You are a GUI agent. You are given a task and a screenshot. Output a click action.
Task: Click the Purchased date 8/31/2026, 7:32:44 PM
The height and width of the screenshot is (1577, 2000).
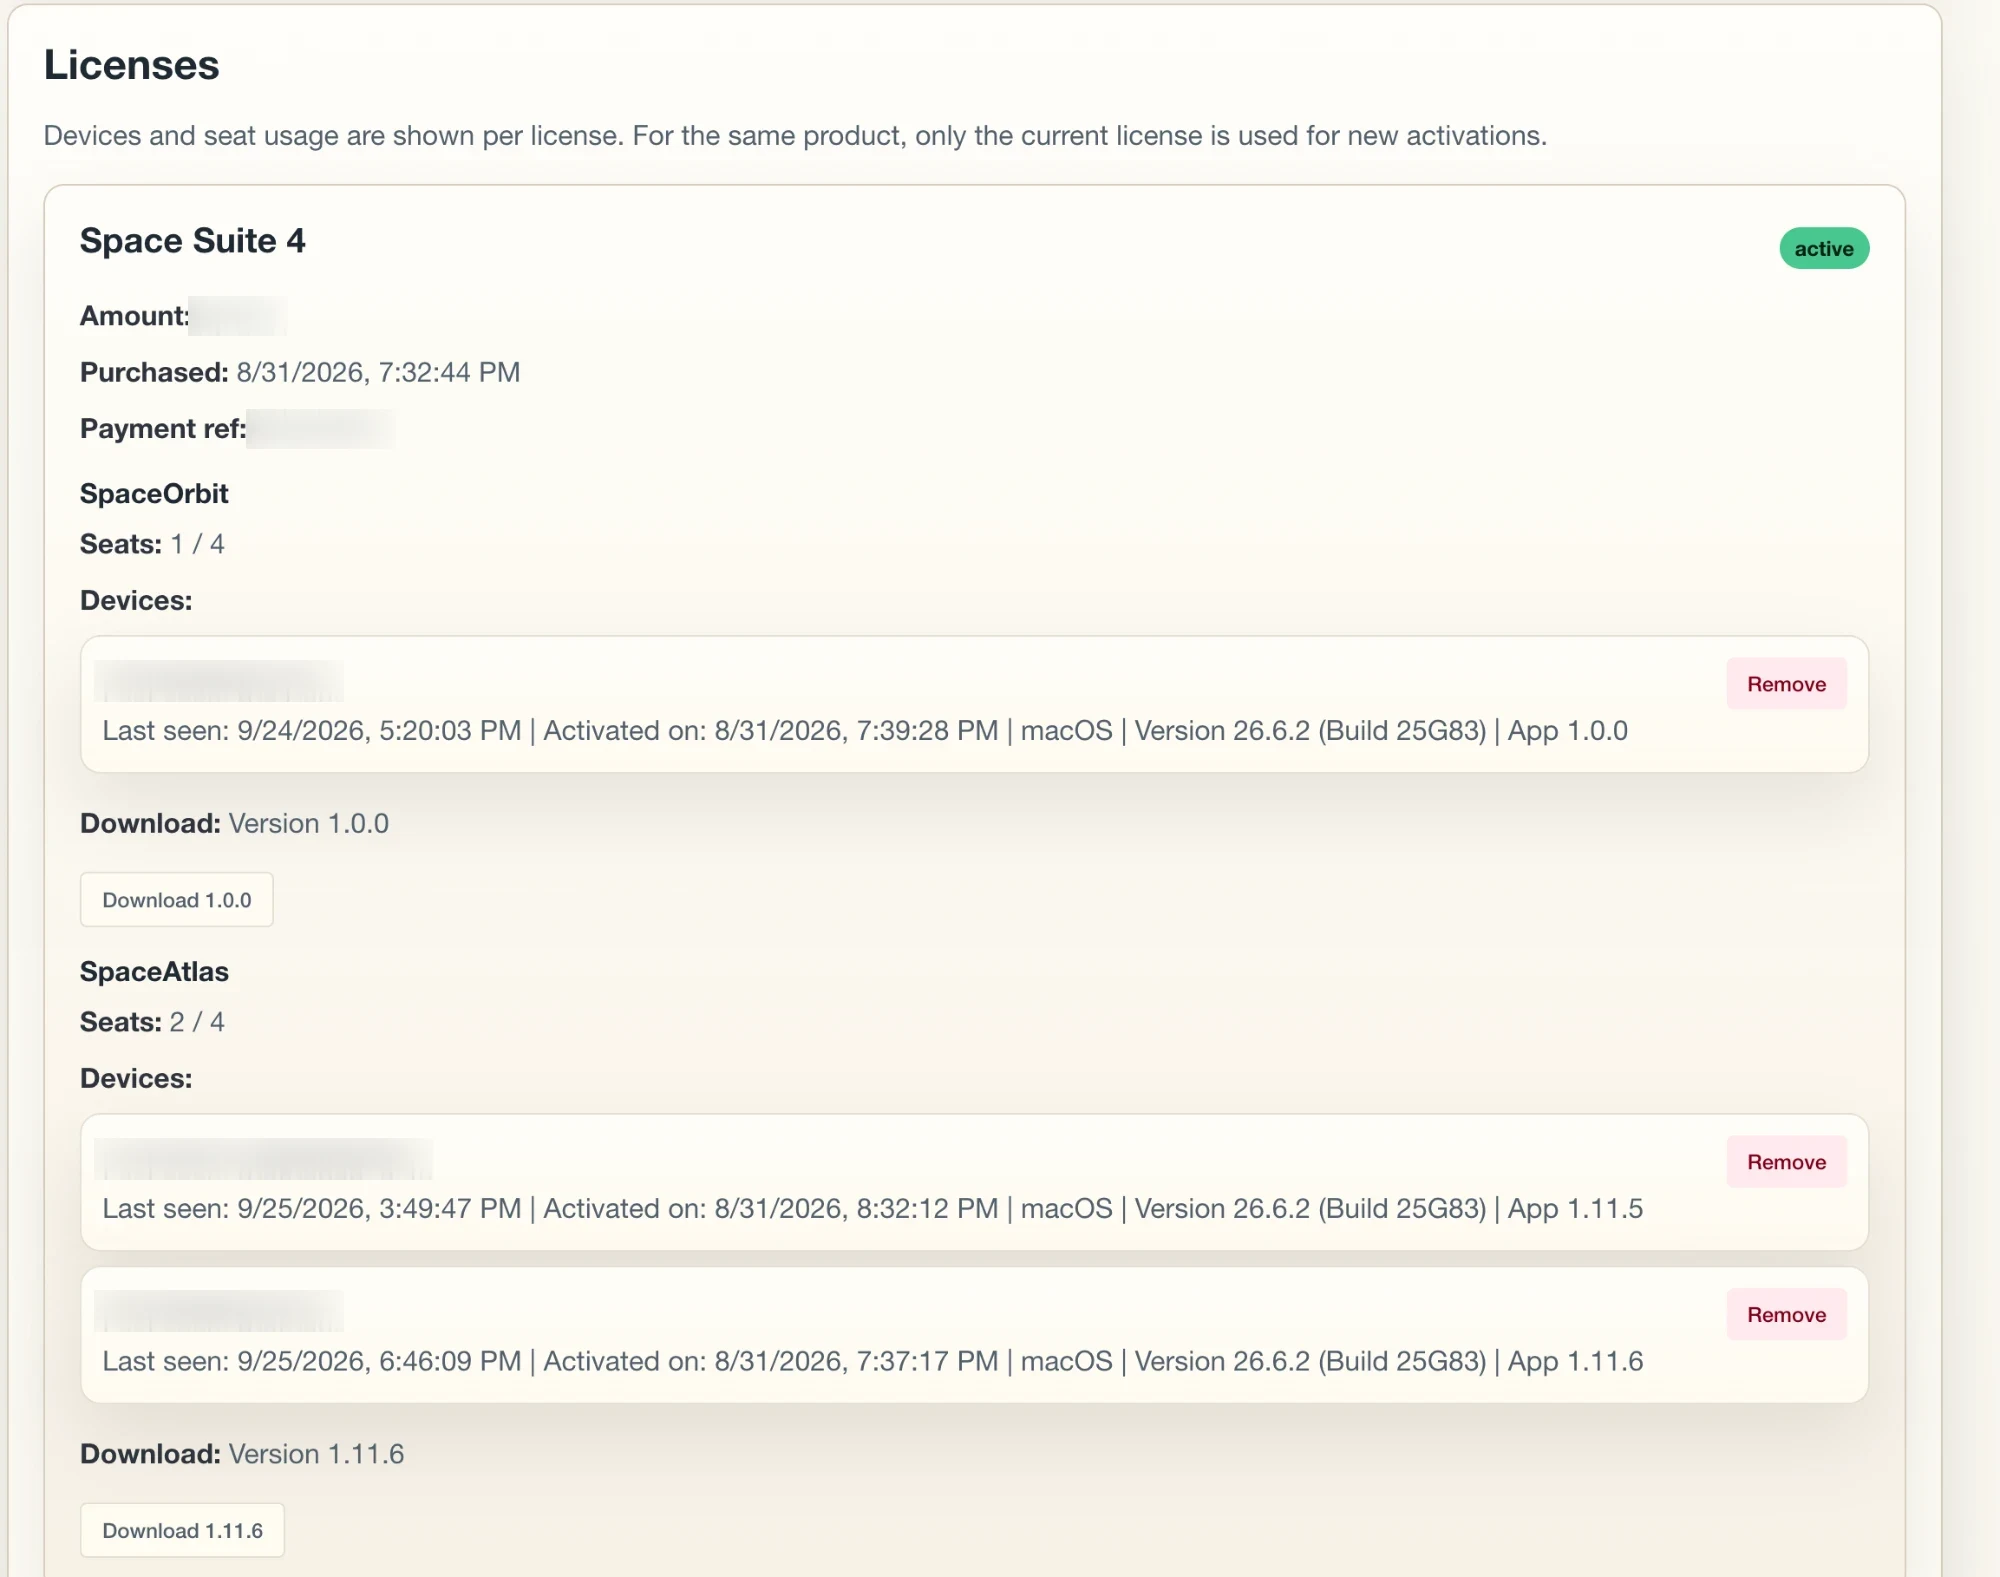pyautogui.click(x=378, y=372)
